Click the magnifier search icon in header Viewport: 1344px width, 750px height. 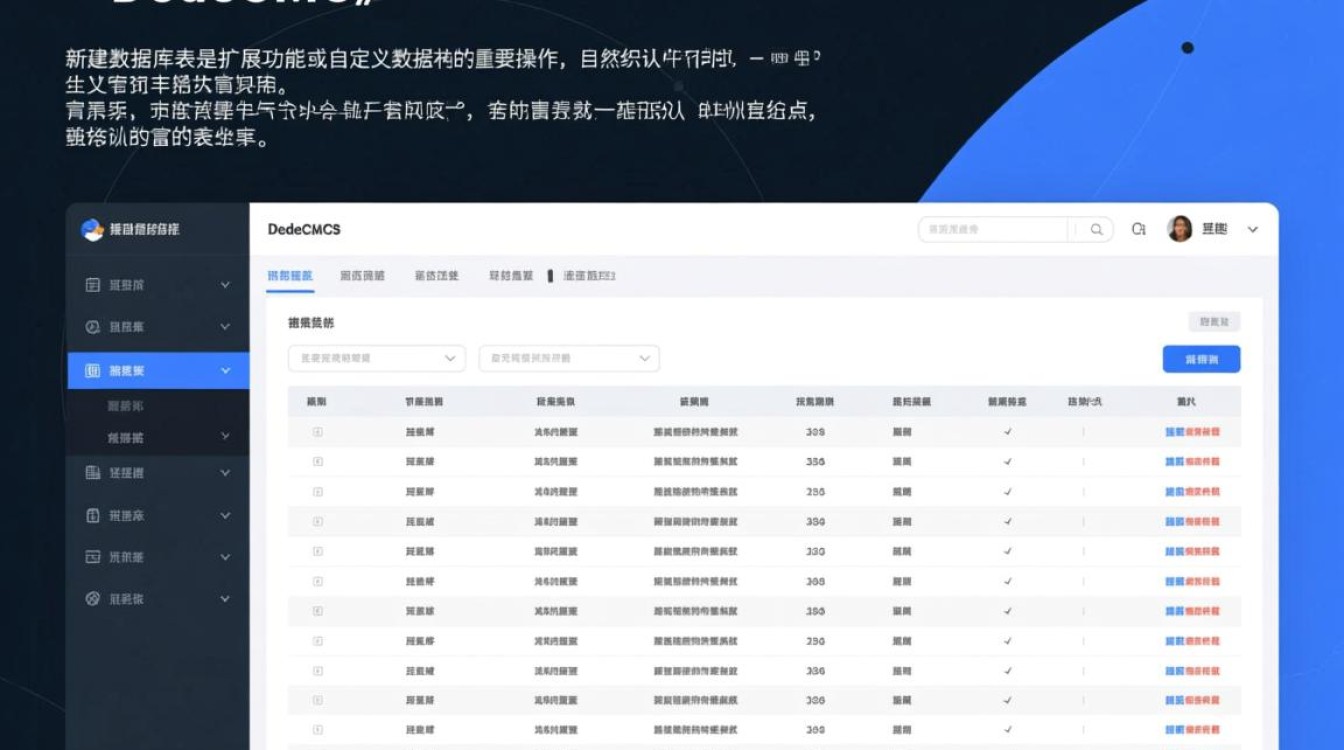pos(1097,229)
